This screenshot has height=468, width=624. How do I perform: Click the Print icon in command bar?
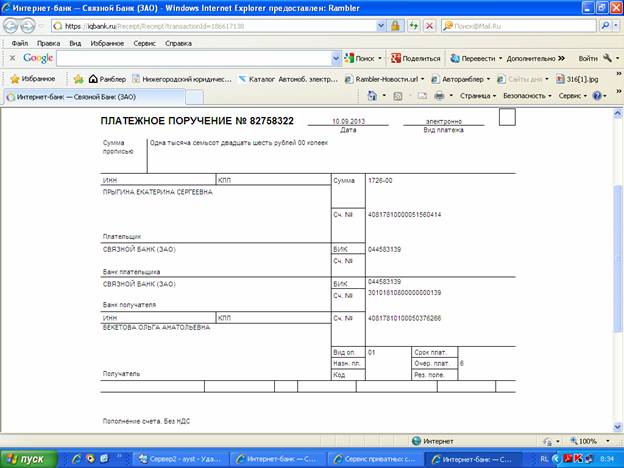pyautogui.click(x=439, y=96)
